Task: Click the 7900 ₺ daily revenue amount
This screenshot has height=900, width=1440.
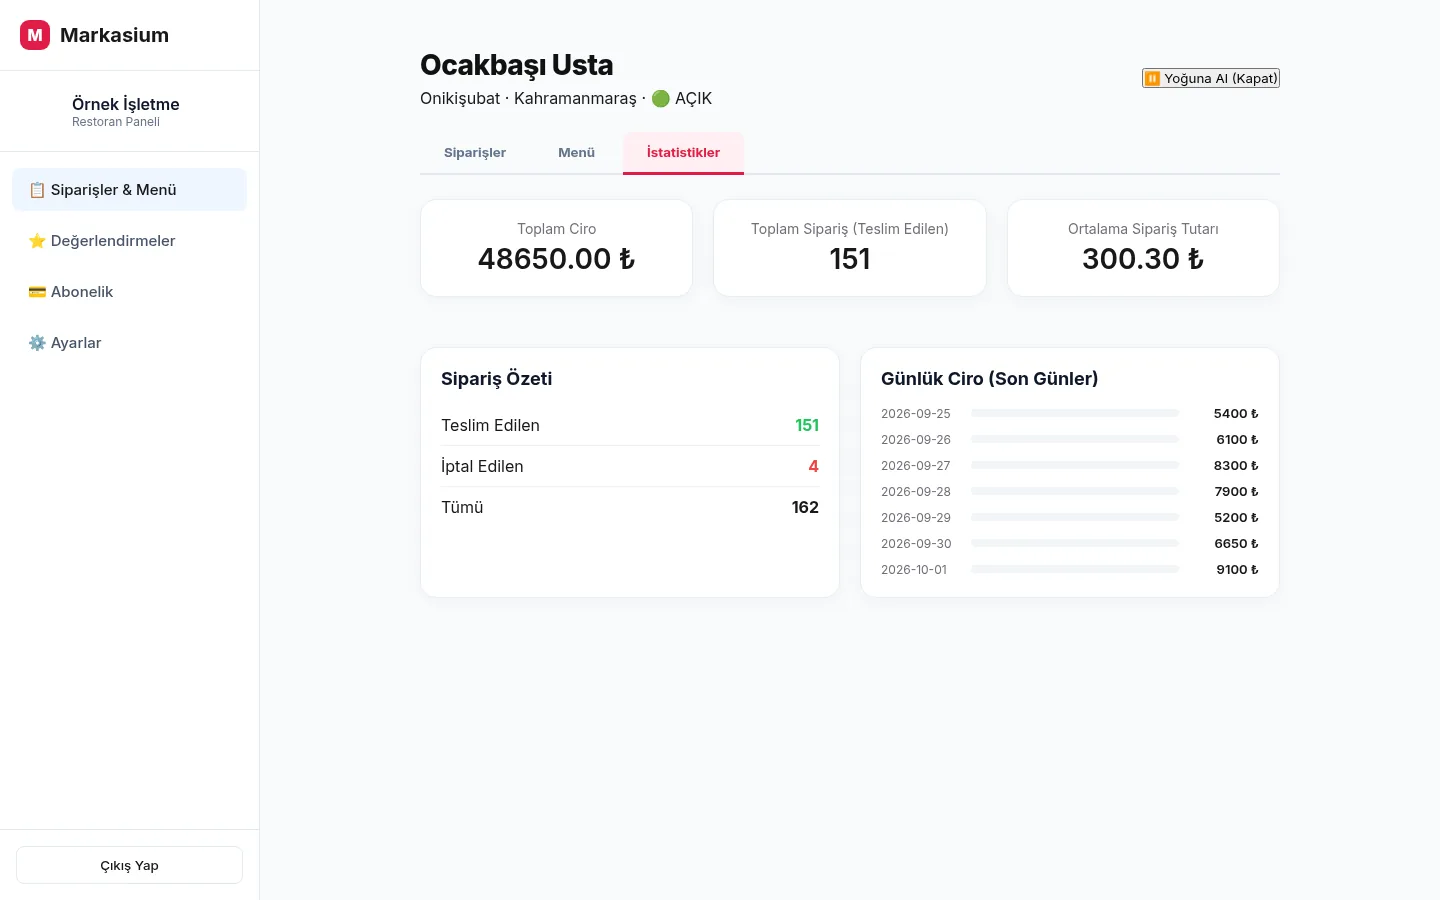Action: click(x=1236, y=491)
